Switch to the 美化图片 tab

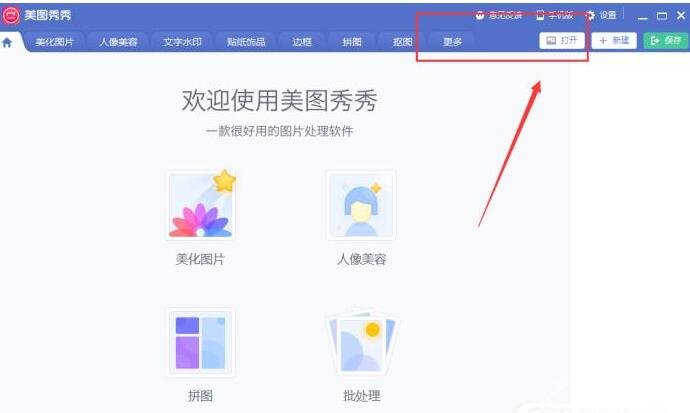(x=55, y=42)
